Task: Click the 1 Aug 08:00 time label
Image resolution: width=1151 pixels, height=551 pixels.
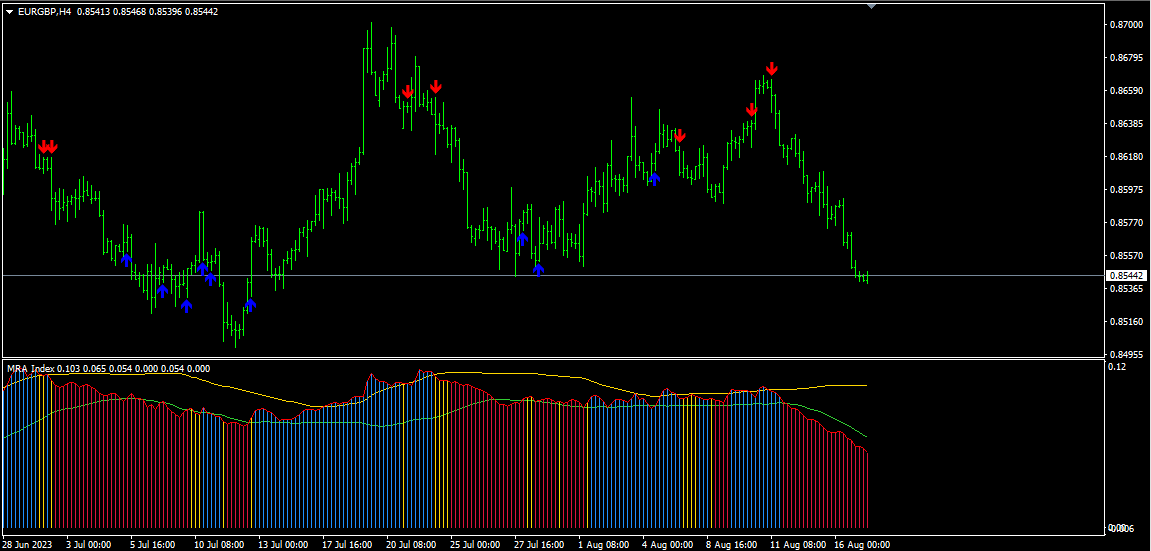Action: click(x=603, y=545)
